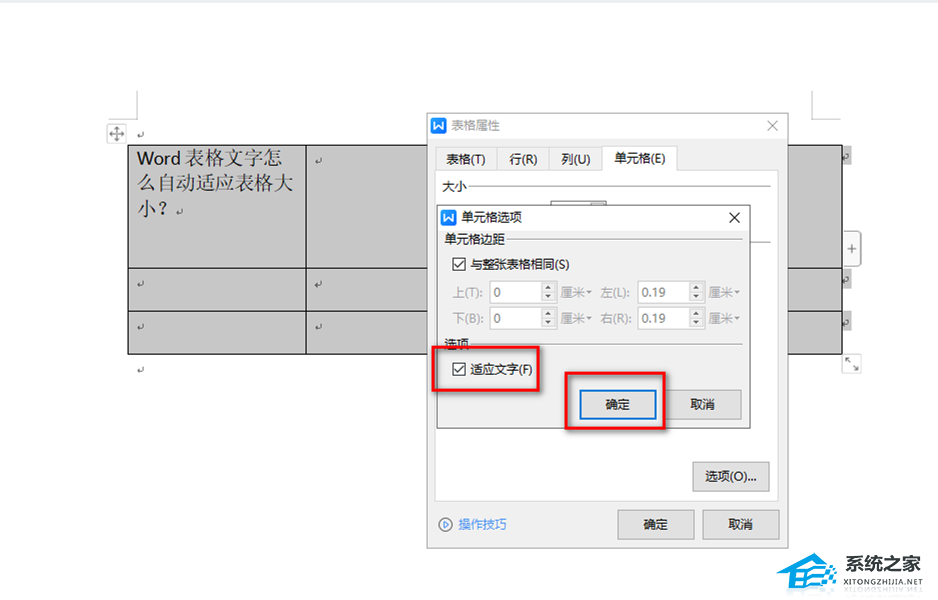Click the 上(T) spinner arrows
Viewport: 938px width, 600px height.
(549, 293)
